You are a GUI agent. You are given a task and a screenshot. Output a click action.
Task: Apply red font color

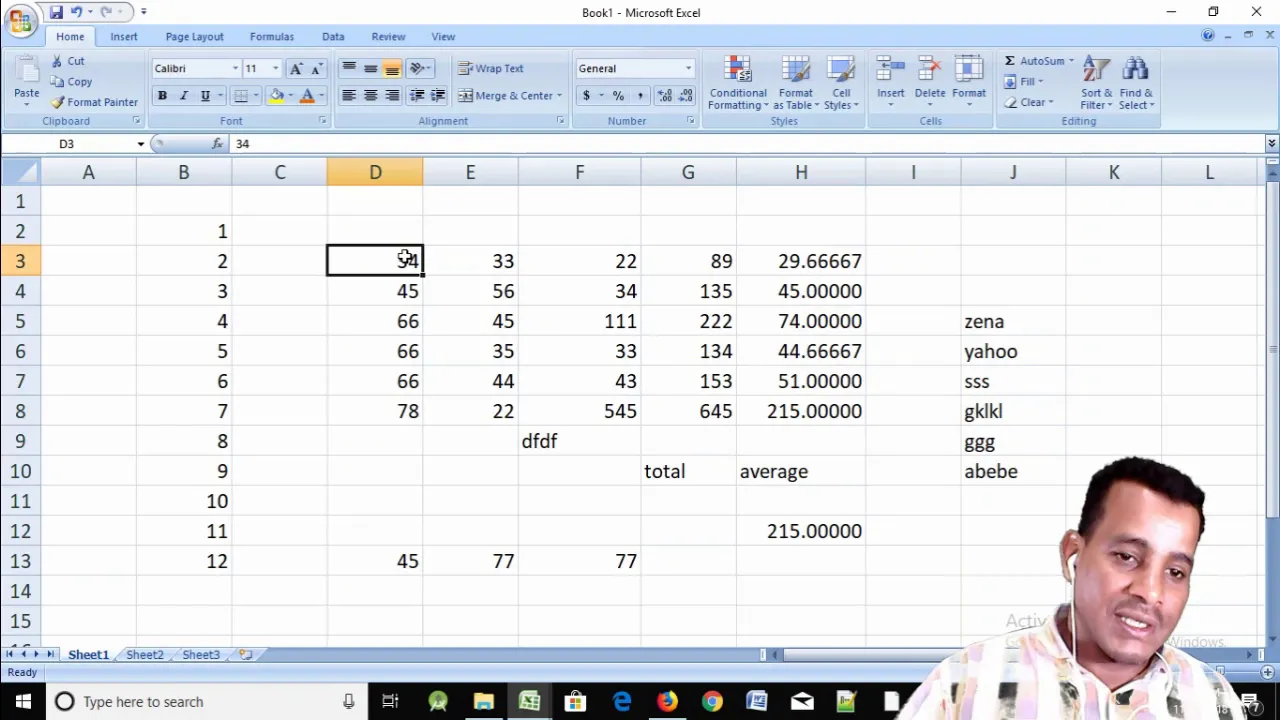pos(307,96)
